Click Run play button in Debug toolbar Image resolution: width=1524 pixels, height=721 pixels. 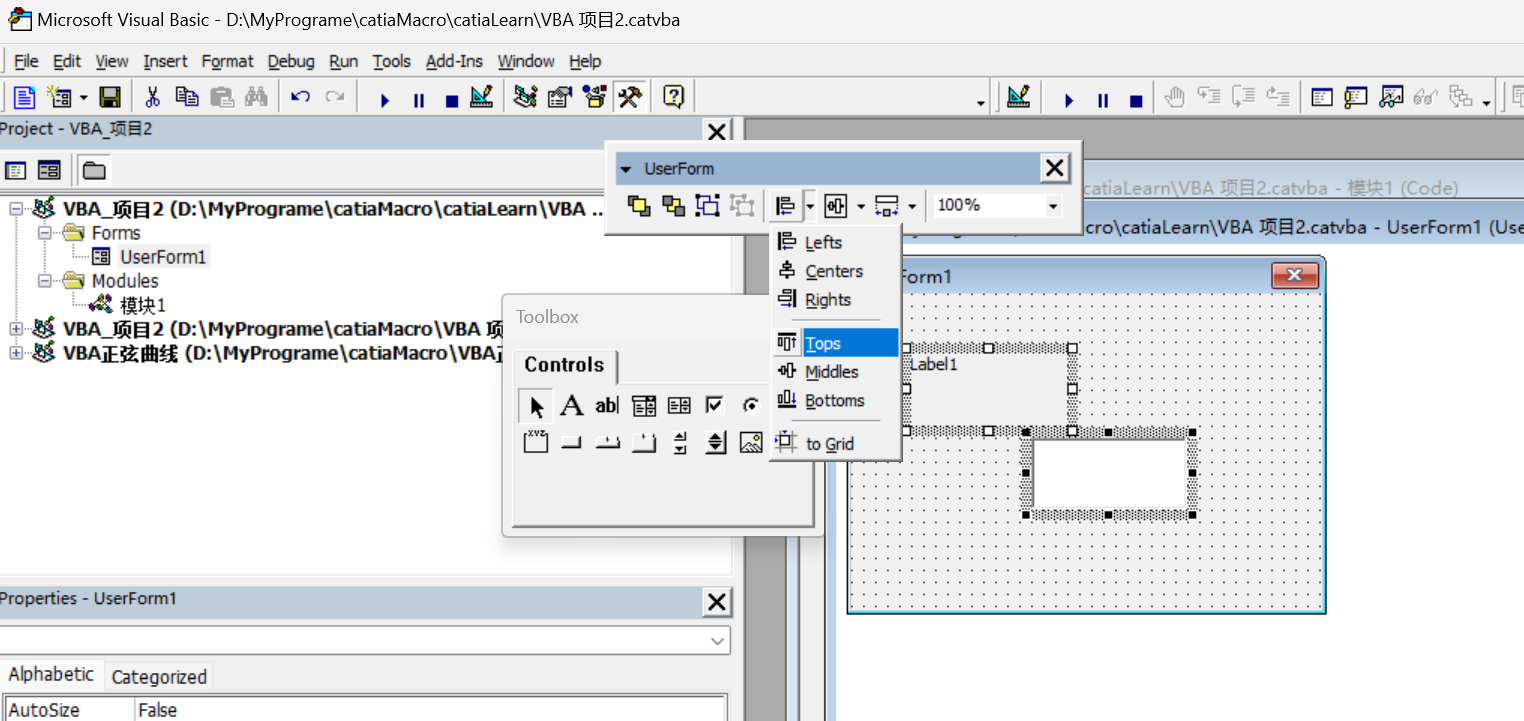tap(1069, 100)
